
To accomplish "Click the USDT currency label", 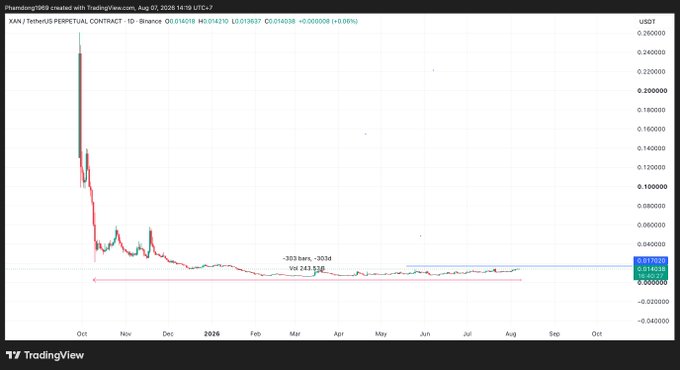I will pos(647,22).
